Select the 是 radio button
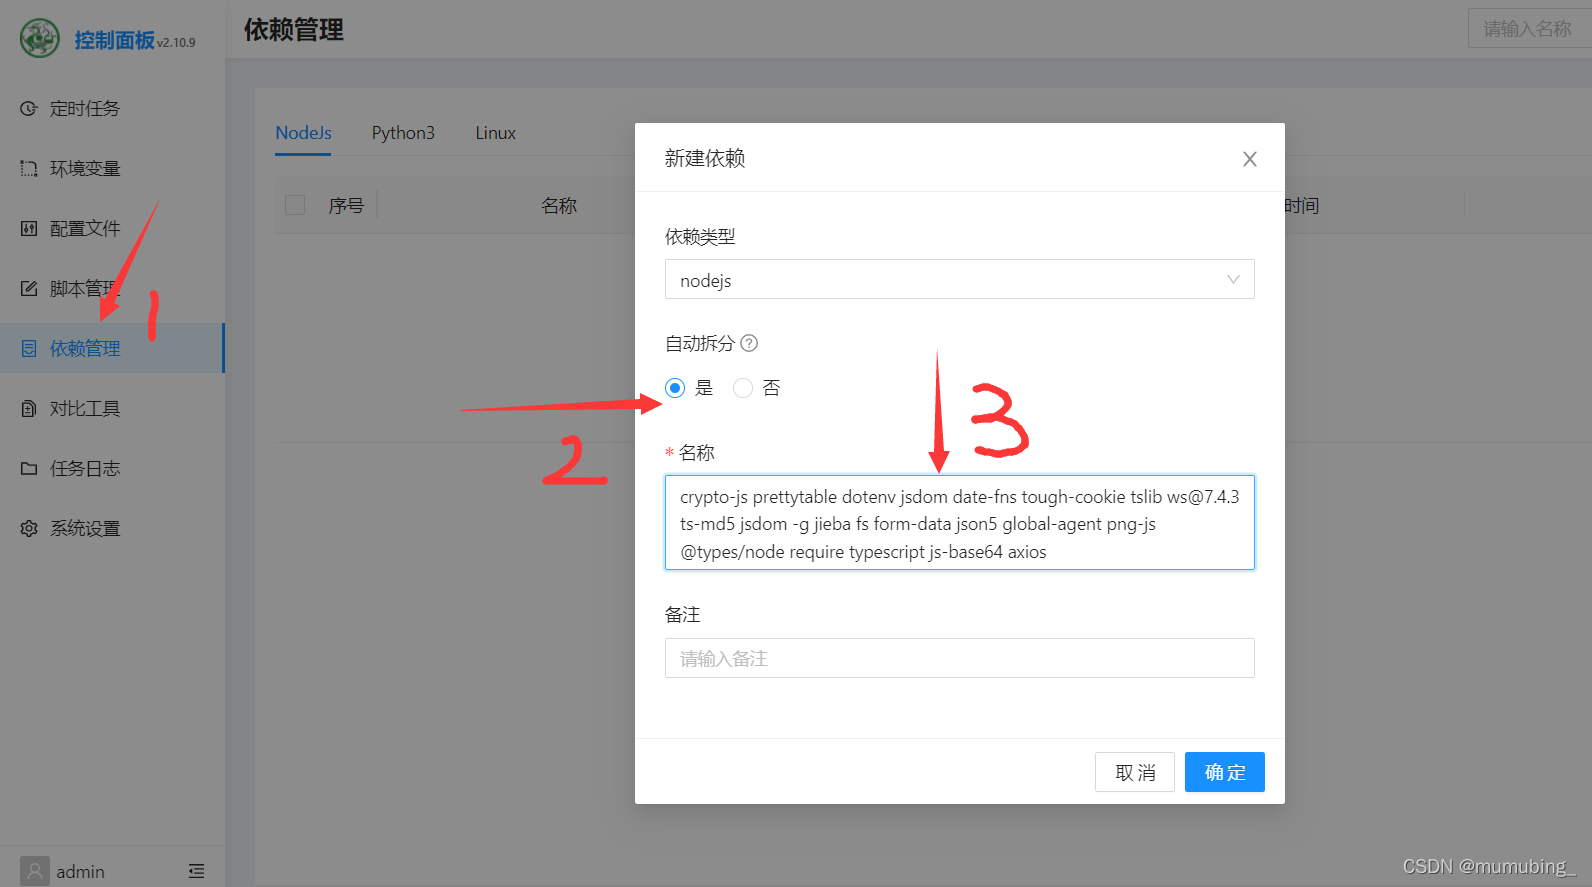Image resolution: width=1592 pixels, height=887 pixels. (x=675, y=388)
